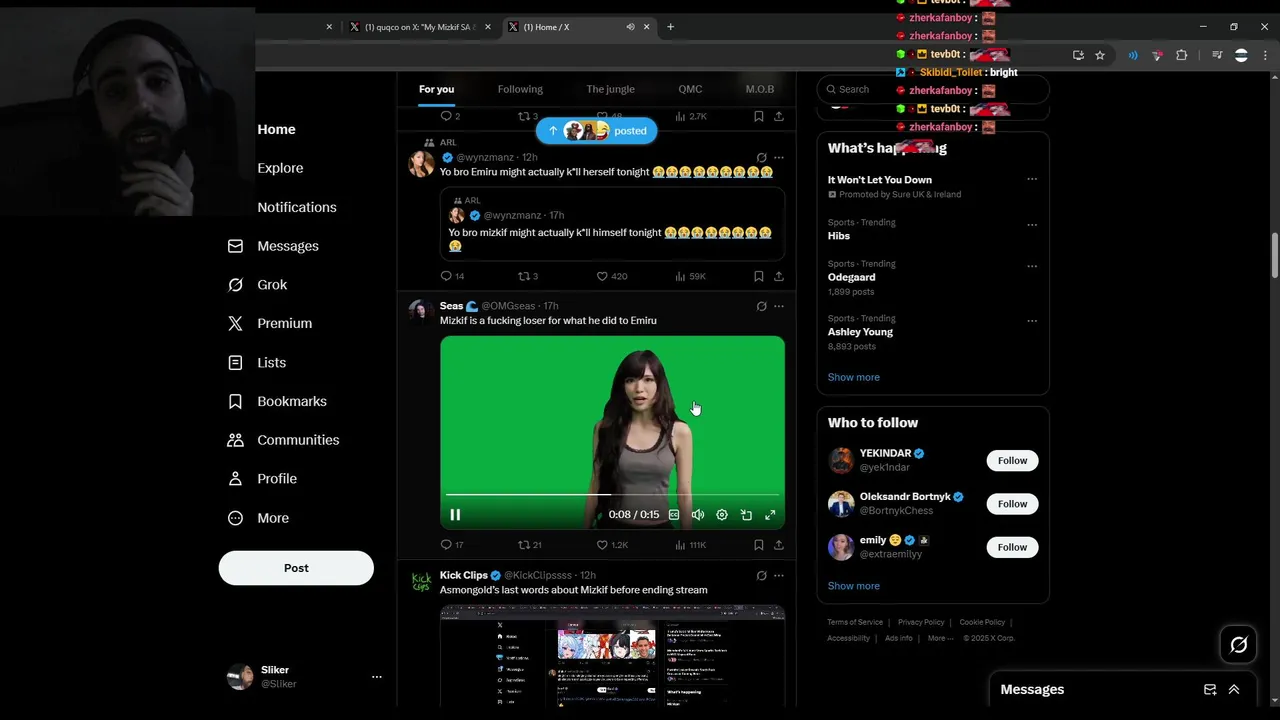The image size is (1280, 720).
Task: Click the Bookmarks icon in sidebar
Action: (x=235, y=401)
